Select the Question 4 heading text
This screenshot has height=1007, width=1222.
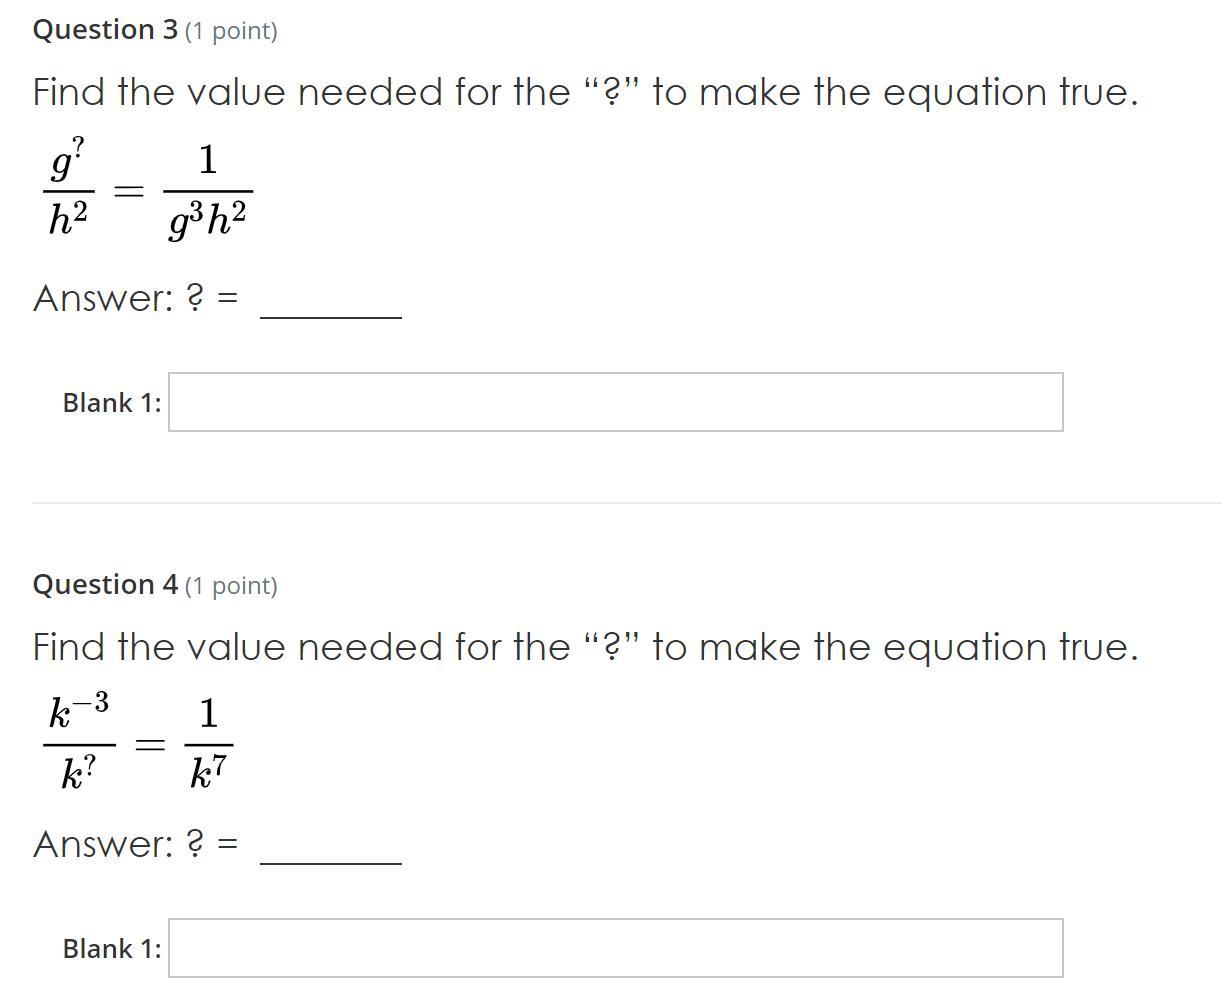click(105, 585)
